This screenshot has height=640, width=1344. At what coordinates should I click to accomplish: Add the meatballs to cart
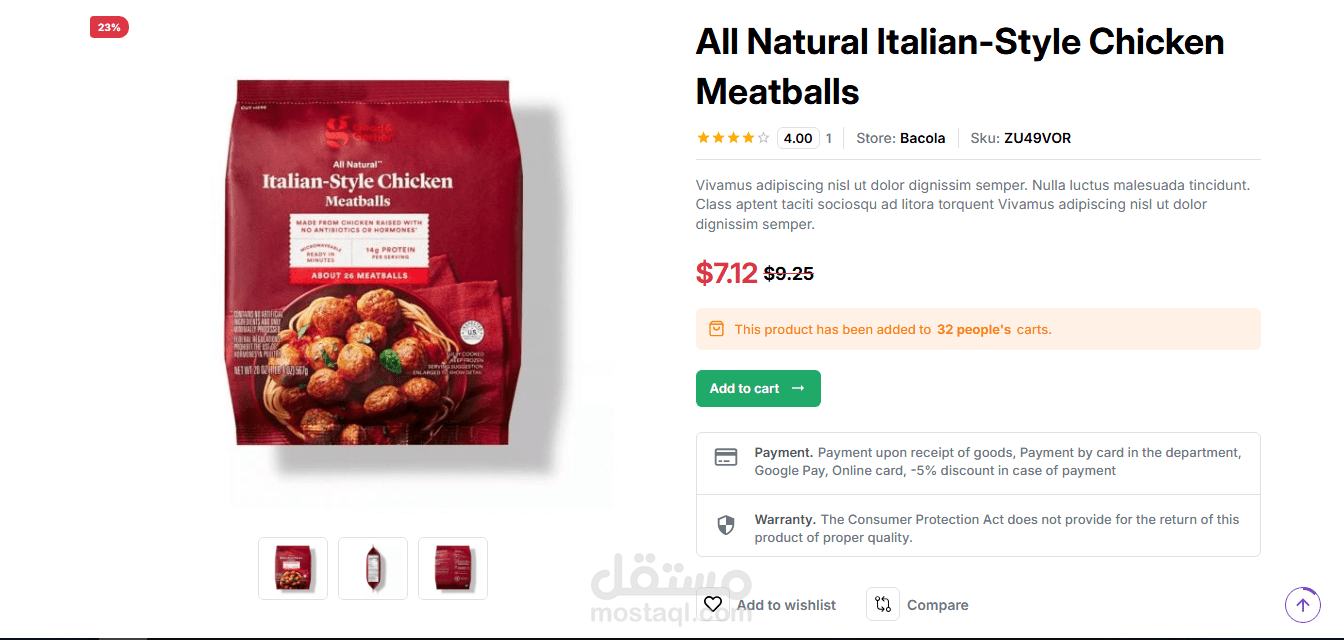point(758,389)
